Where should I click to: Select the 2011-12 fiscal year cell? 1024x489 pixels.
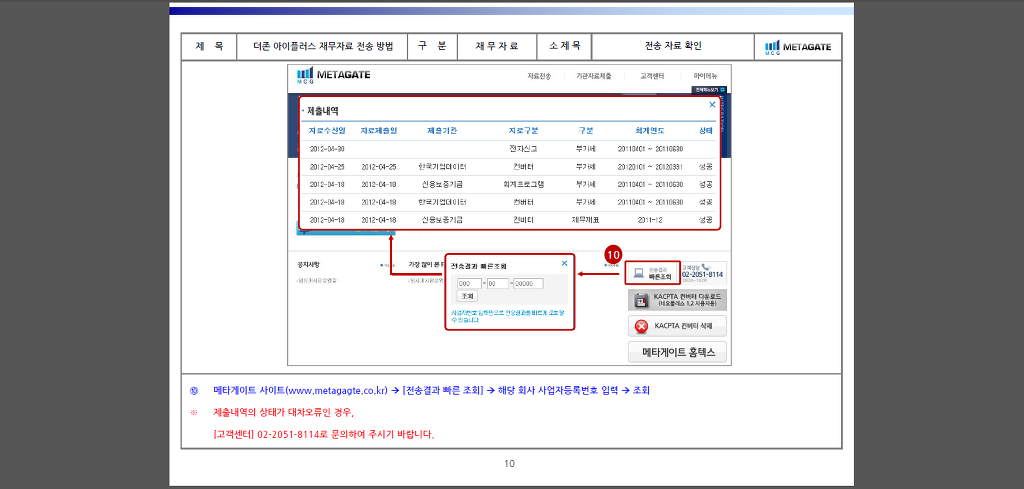(x=650, y=220)
